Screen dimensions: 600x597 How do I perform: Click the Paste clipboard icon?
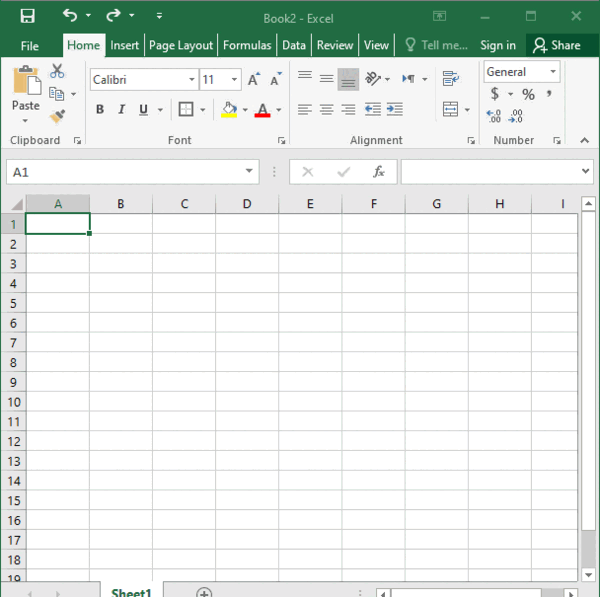(27, 80)
